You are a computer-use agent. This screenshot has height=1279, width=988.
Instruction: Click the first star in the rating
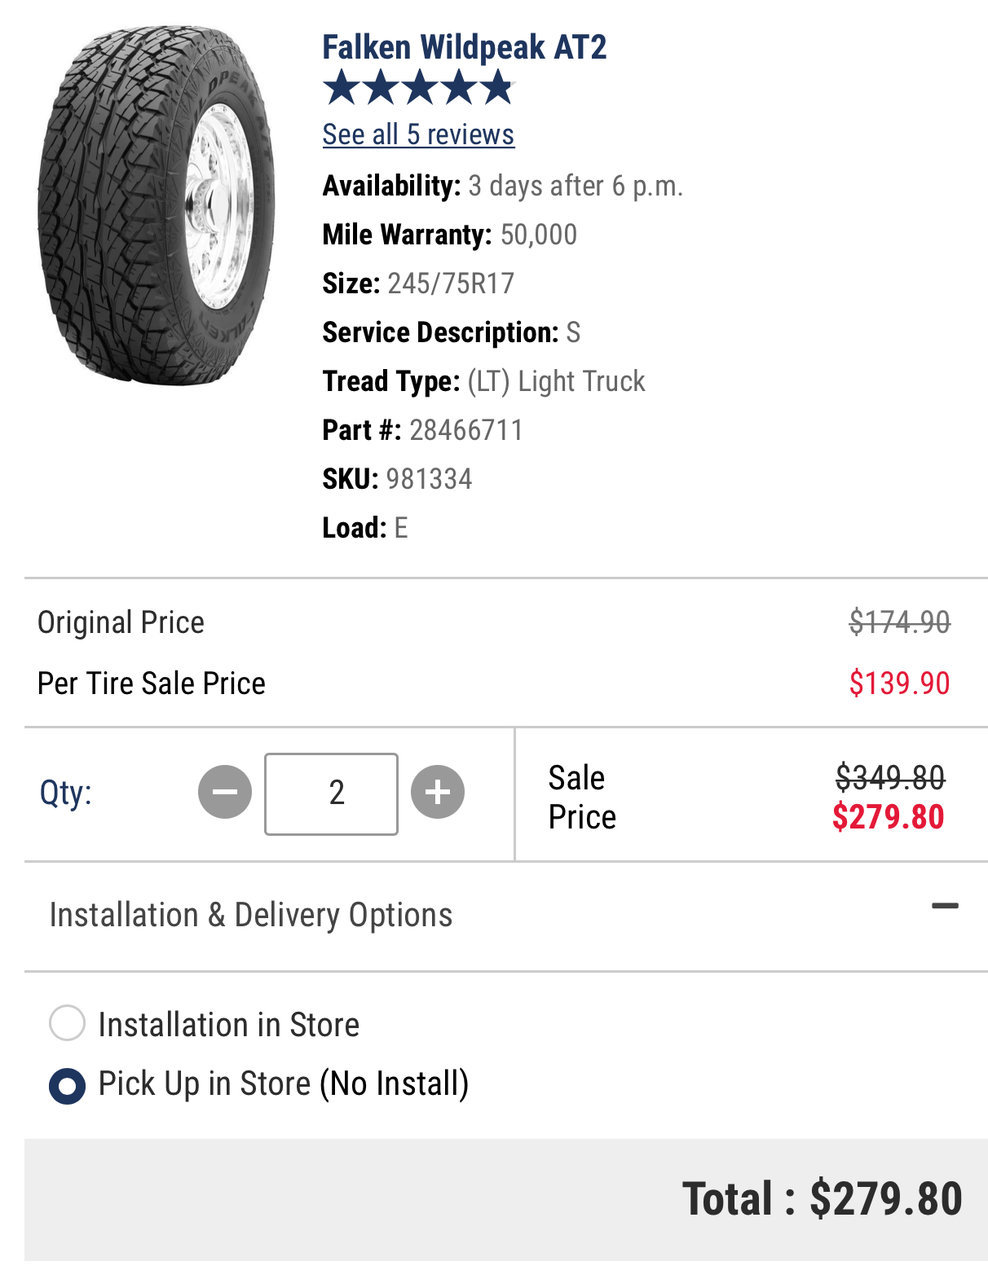[341, 88]
